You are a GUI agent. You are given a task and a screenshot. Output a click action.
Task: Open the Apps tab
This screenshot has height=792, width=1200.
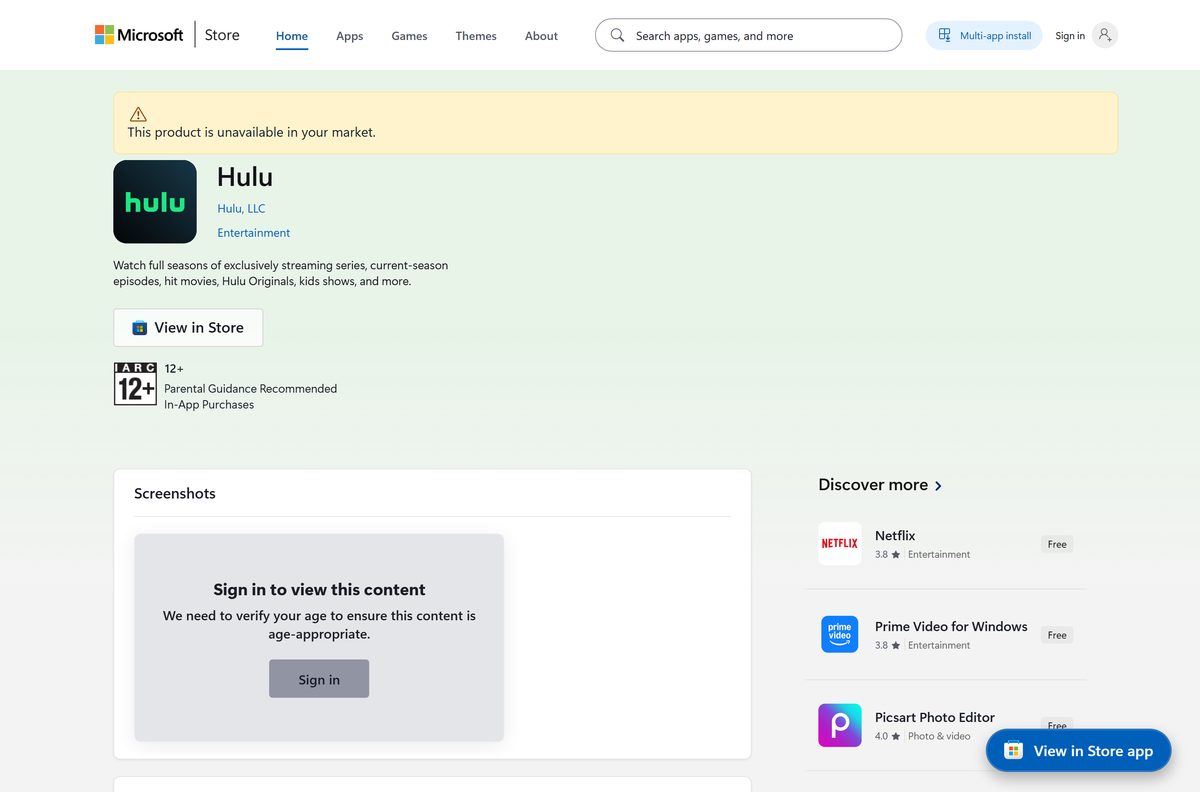pyautogui.click(x=349, y=36)
